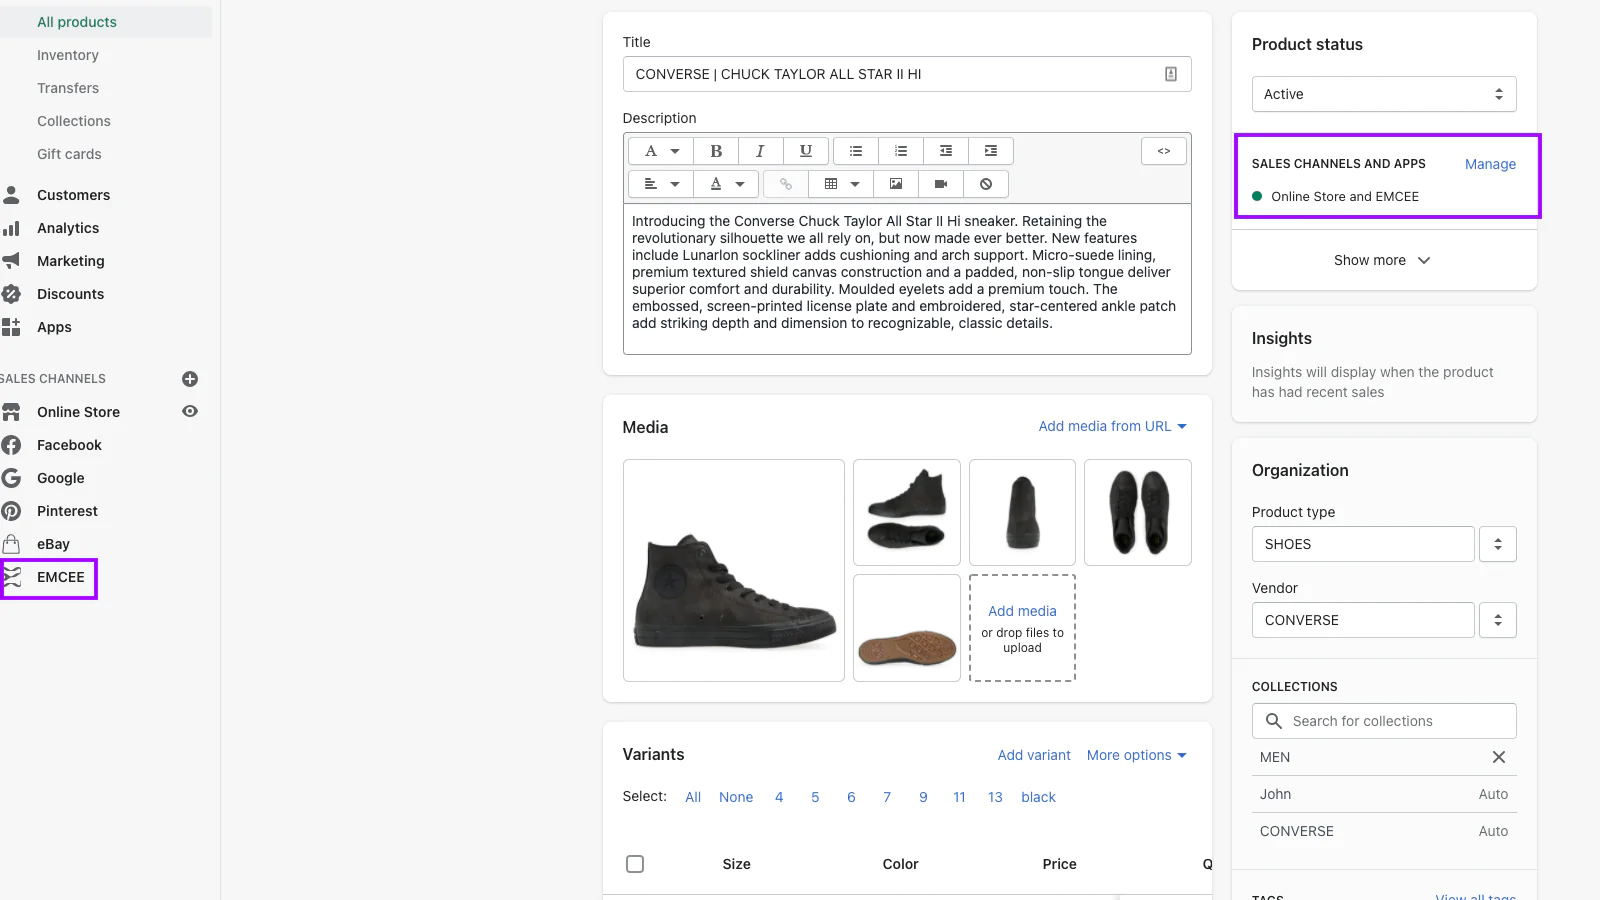Image resolution: width=1600 pixels, height=900 pixels.
Task: Open the Pinterest sales channel
Action: pos(67,511)
